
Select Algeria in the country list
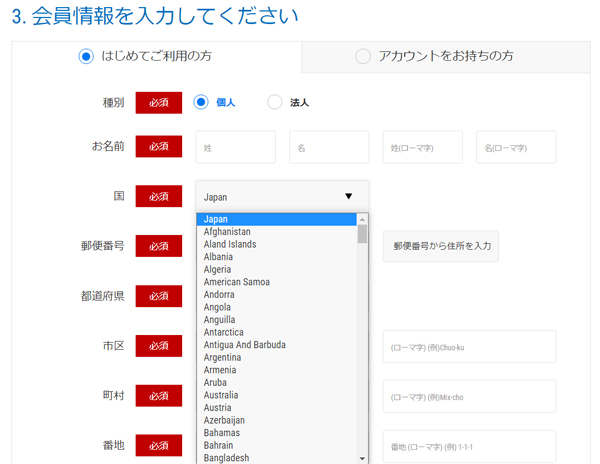click(x=276, y=270)
